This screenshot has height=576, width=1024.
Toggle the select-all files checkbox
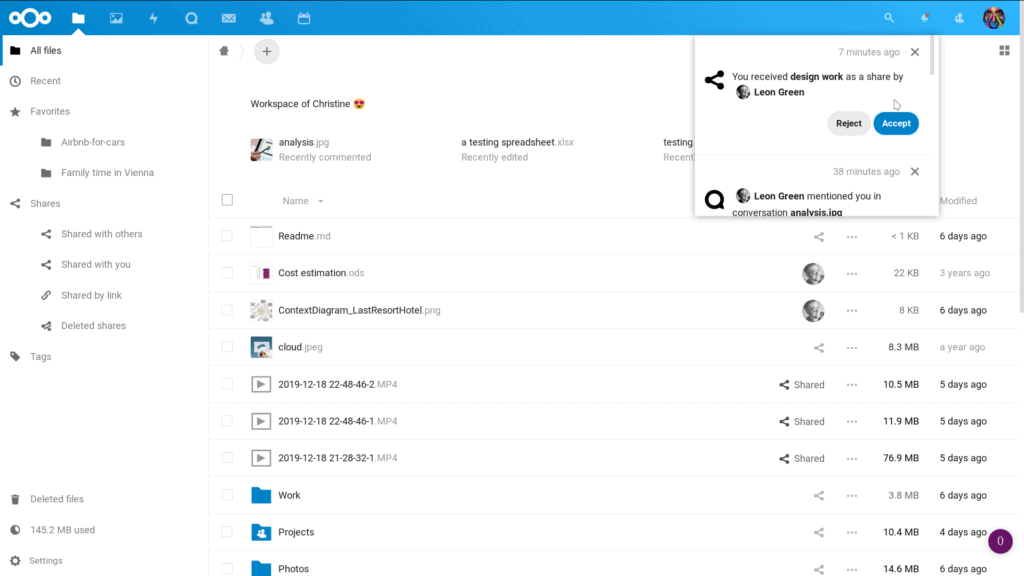(227, 200)
